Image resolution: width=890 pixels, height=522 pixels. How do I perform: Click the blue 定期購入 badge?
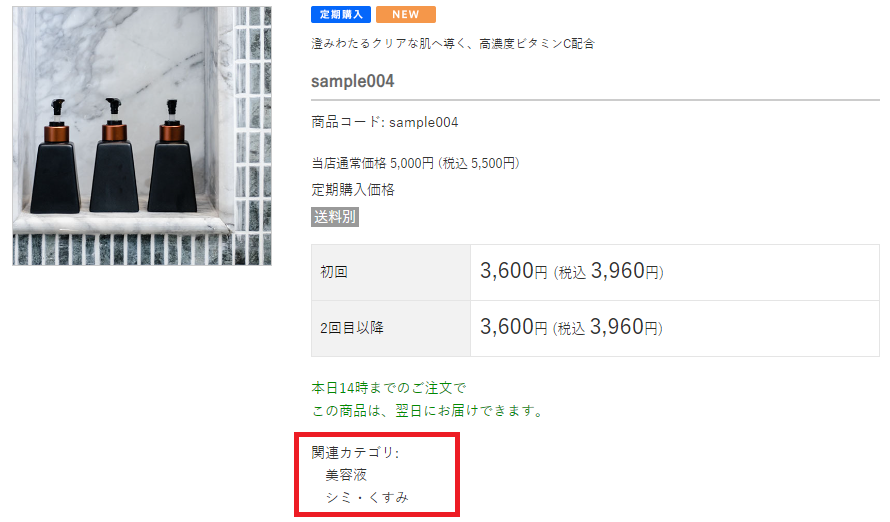(341, 14)
